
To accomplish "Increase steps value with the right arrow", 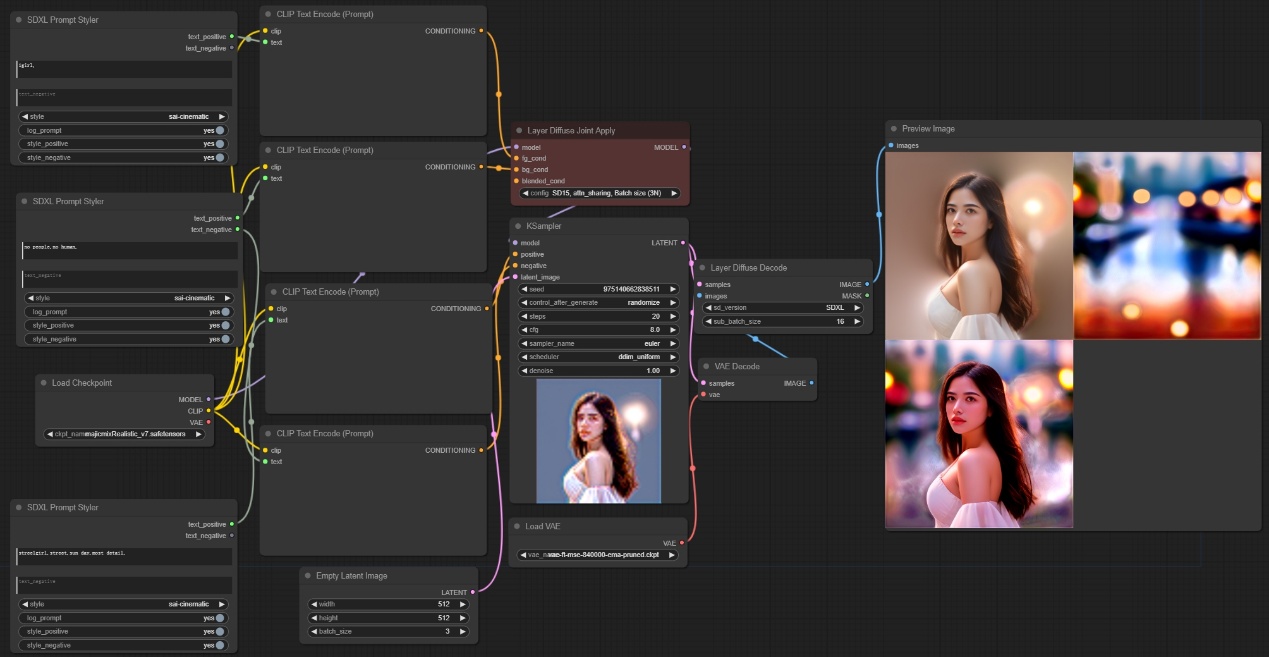I will pyautogui.click(x=673, y=316).
